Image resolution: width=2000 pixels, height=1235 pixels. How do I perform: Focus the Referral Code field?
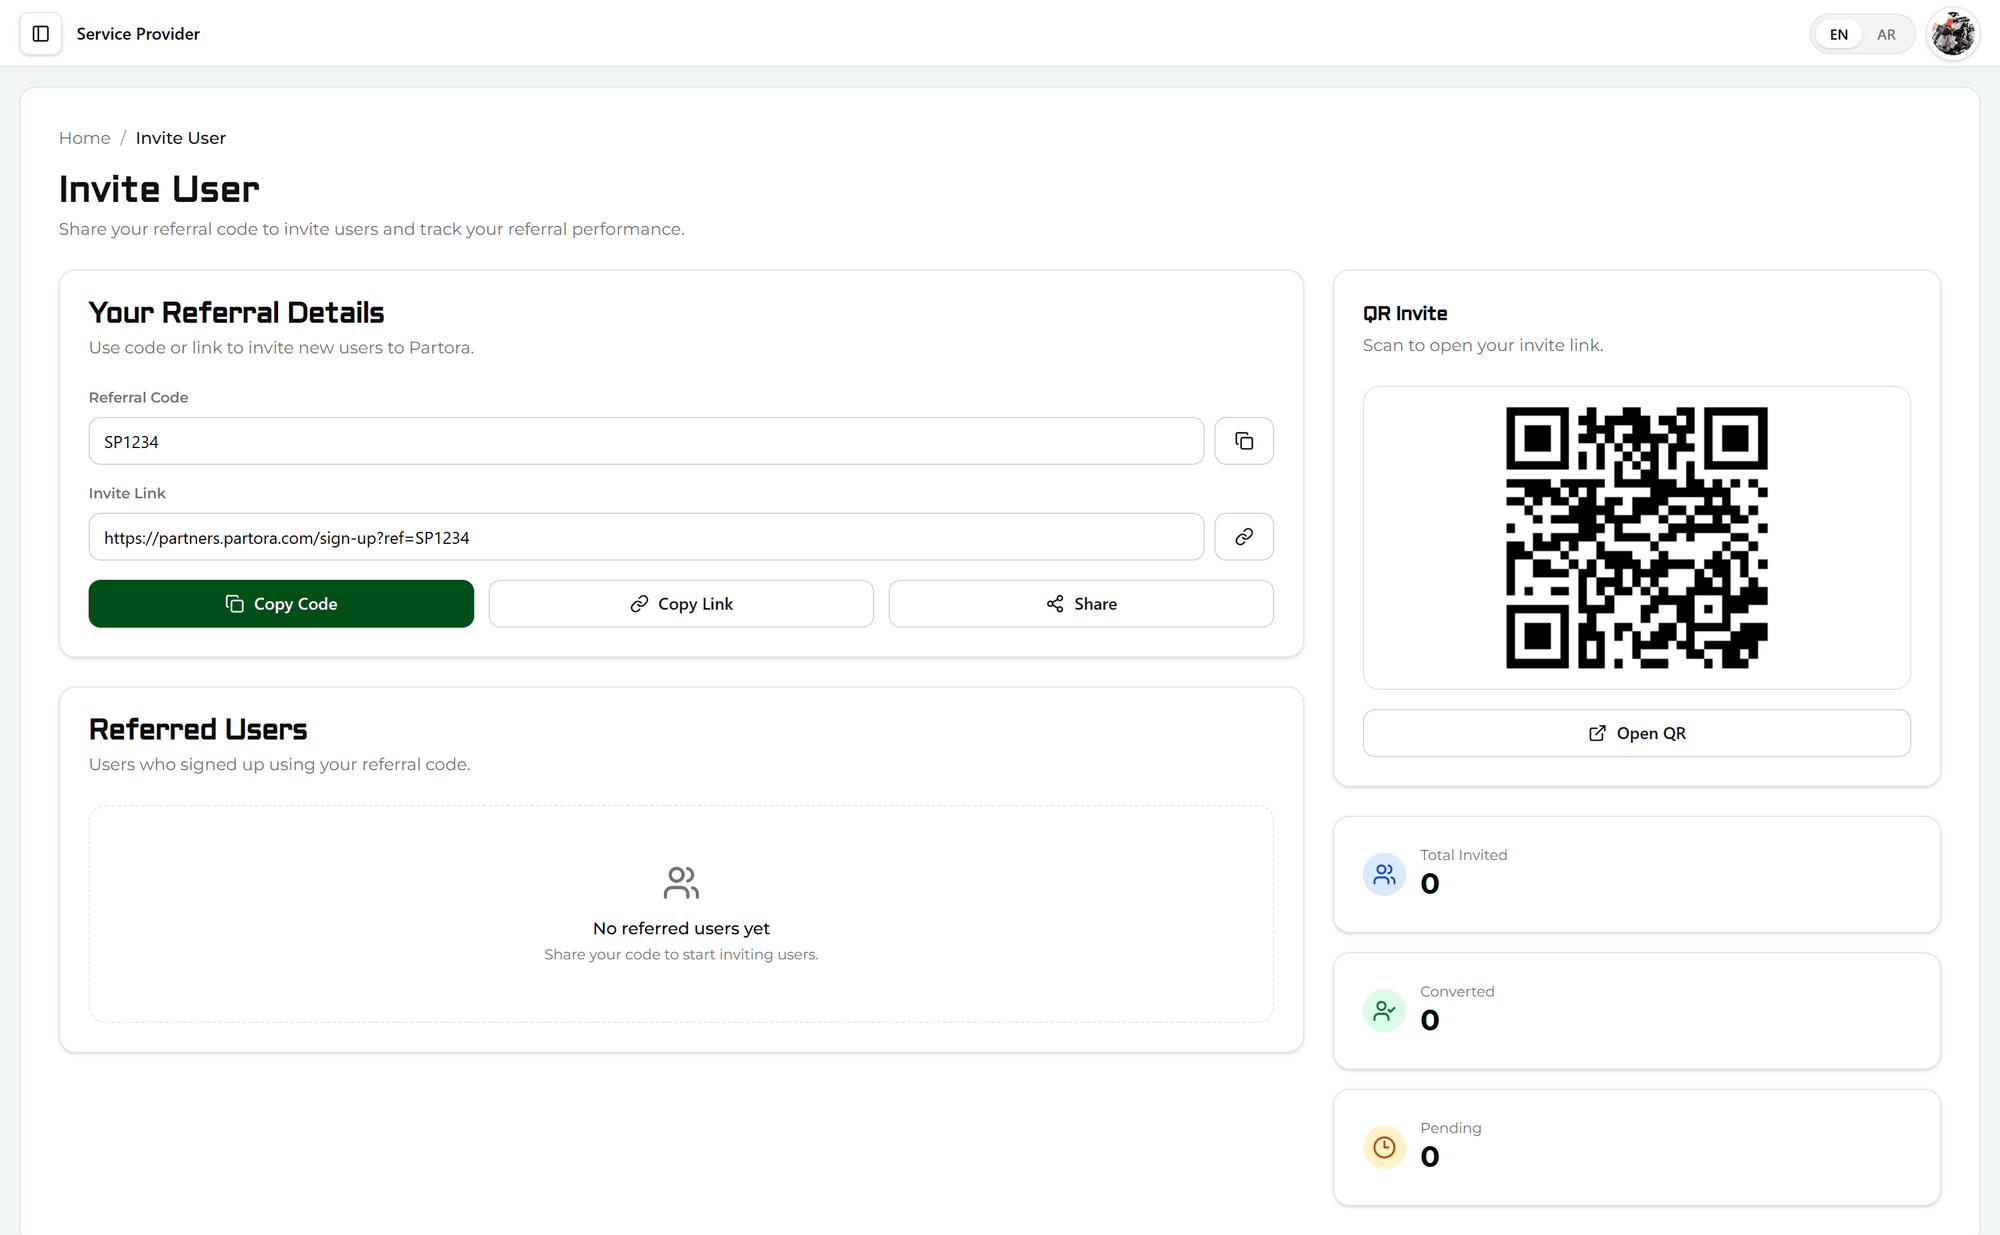646,441
